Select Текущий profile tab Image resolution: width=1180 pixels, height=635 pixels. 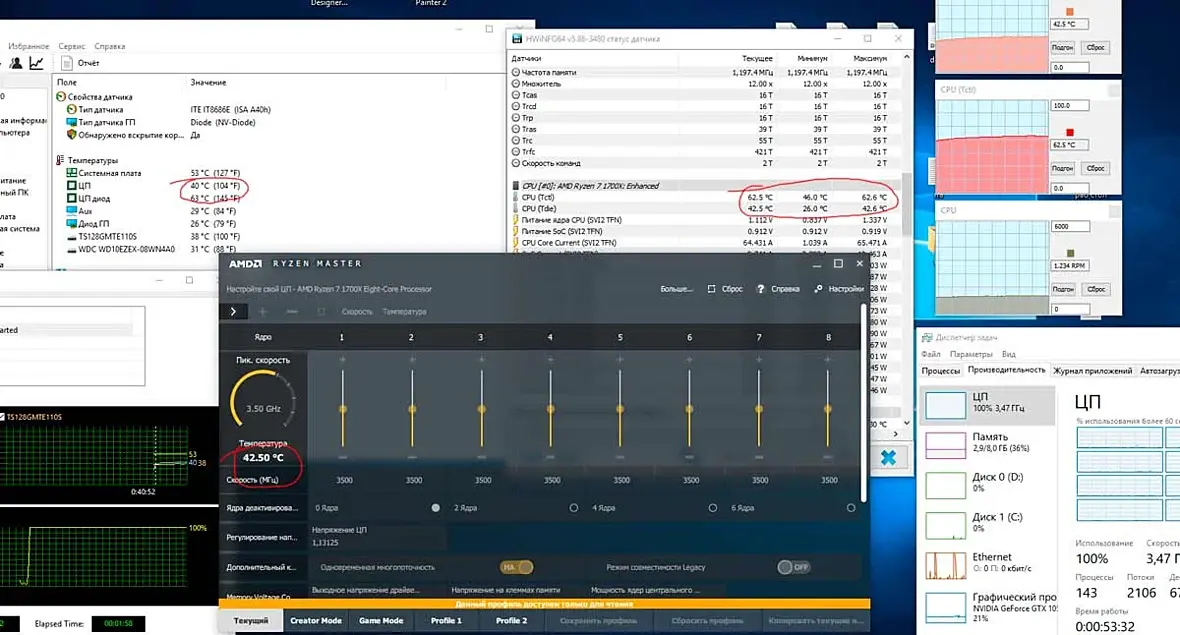coord(251,621)
